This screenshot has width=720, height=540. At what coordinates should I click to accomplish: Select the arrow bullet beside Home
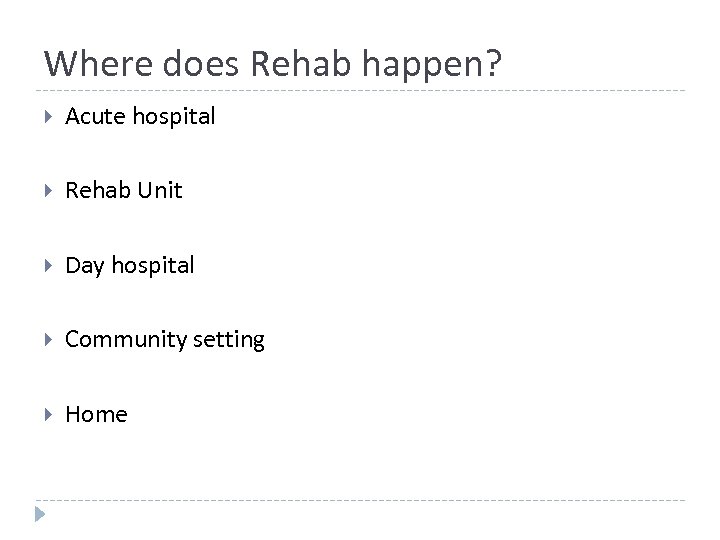coord(49,415)
